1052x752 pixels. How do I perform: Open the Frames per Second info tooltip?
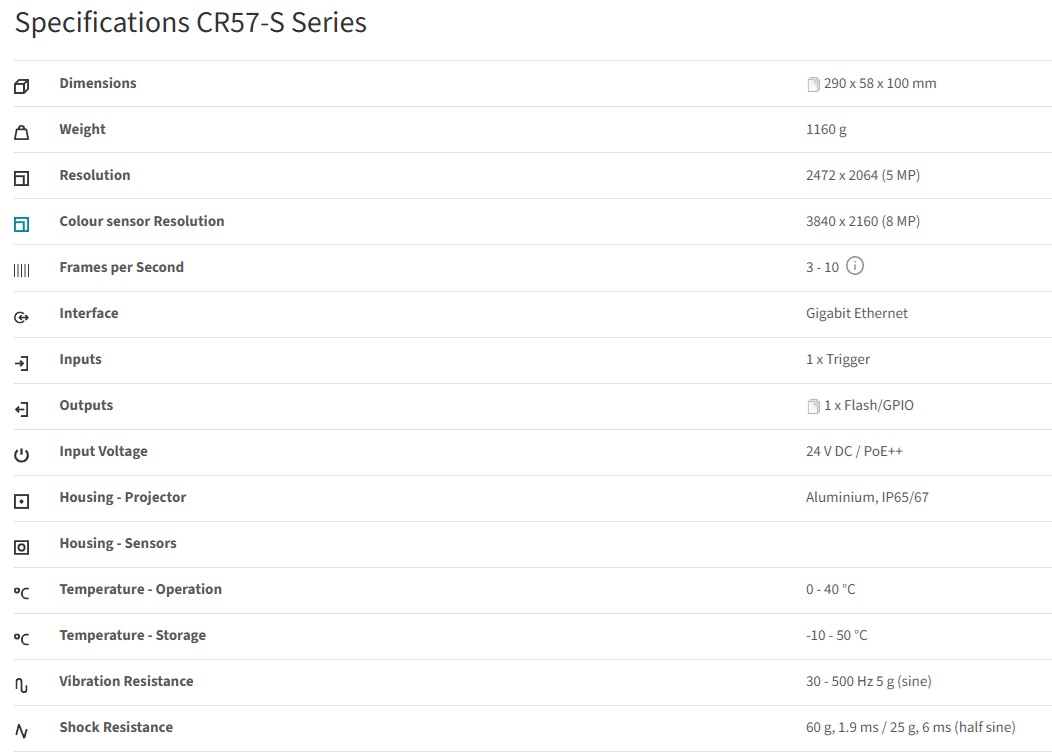coord(855,266)
